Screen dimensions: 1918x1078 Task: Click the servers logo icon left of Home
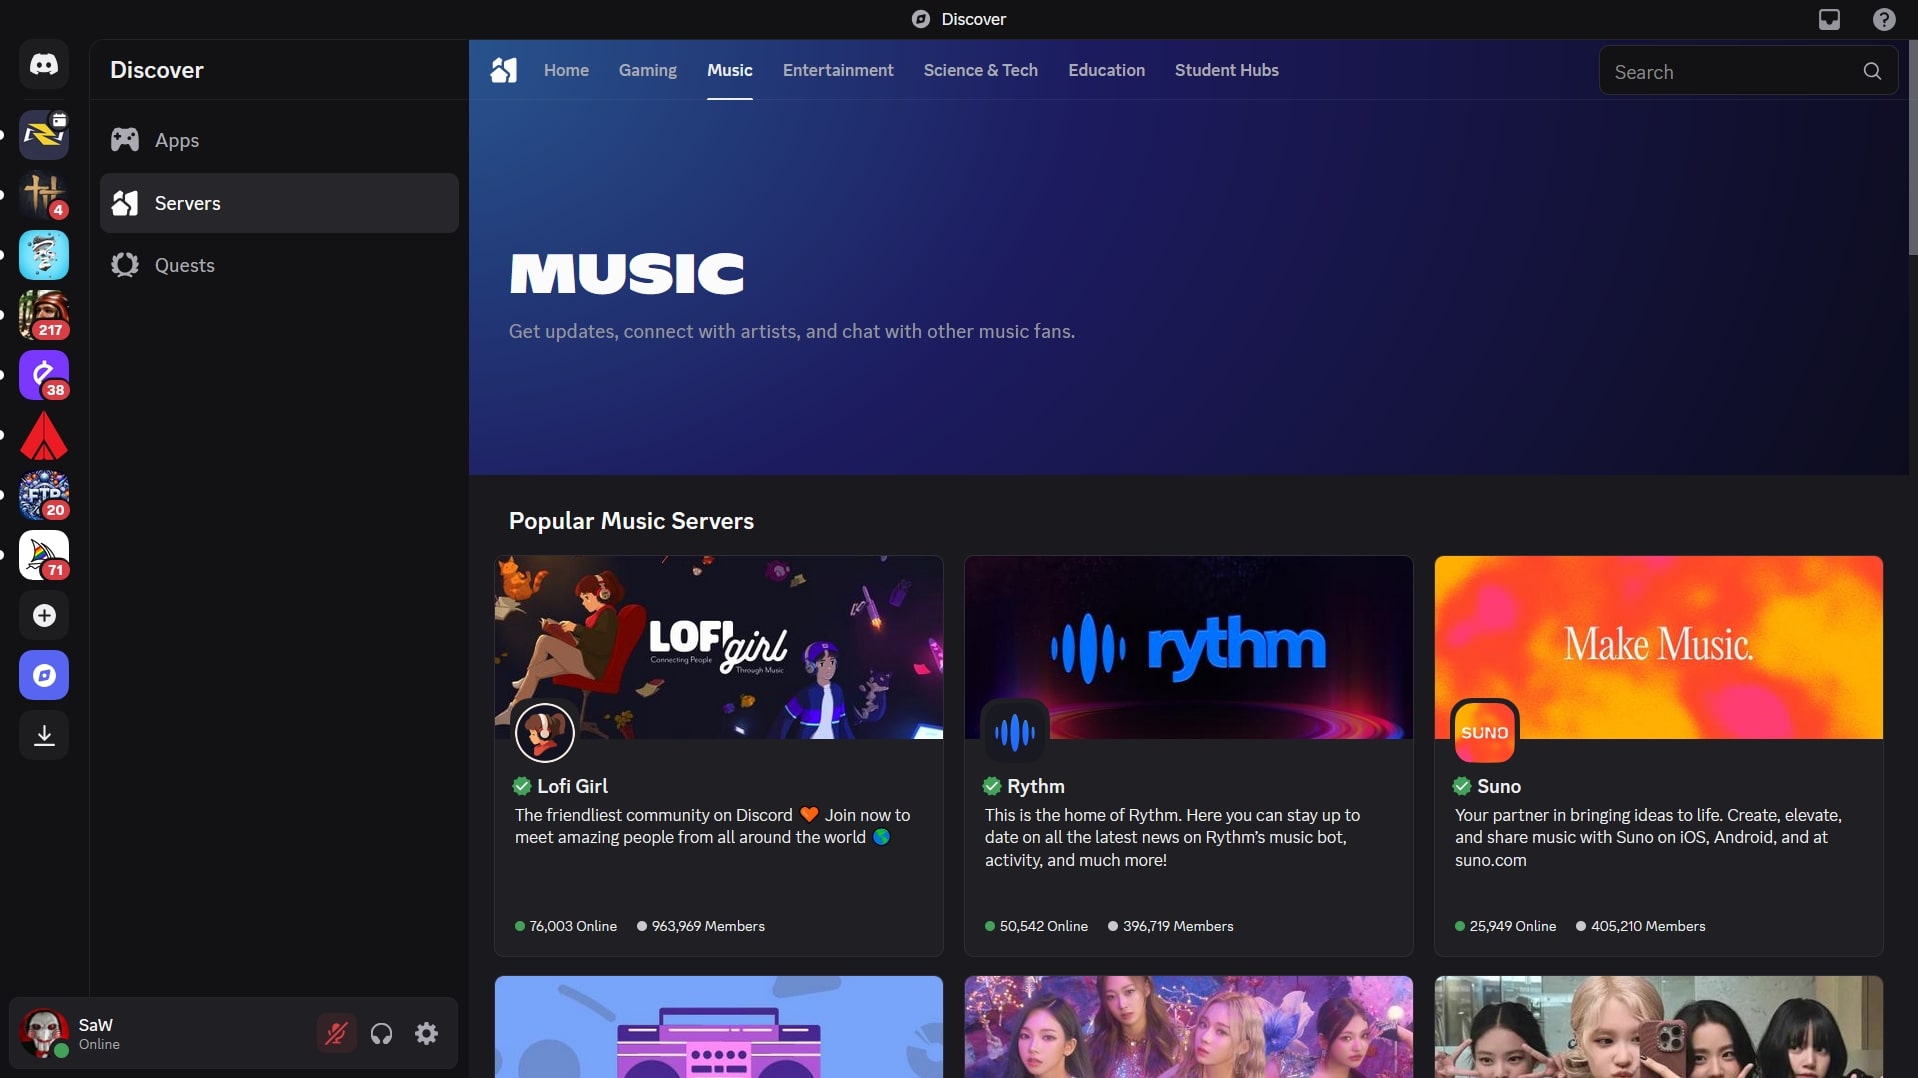(504, 70)
